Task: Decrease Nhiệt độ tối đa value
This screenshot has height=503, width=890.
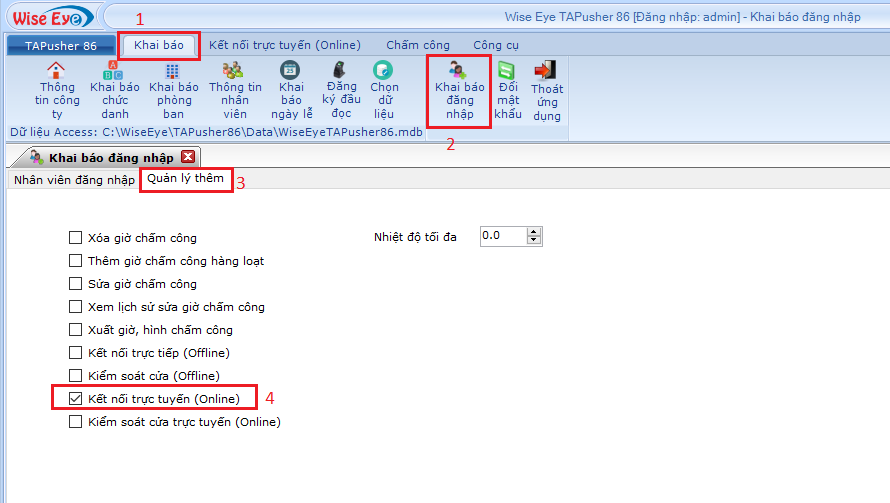Action: click(534, 241)
